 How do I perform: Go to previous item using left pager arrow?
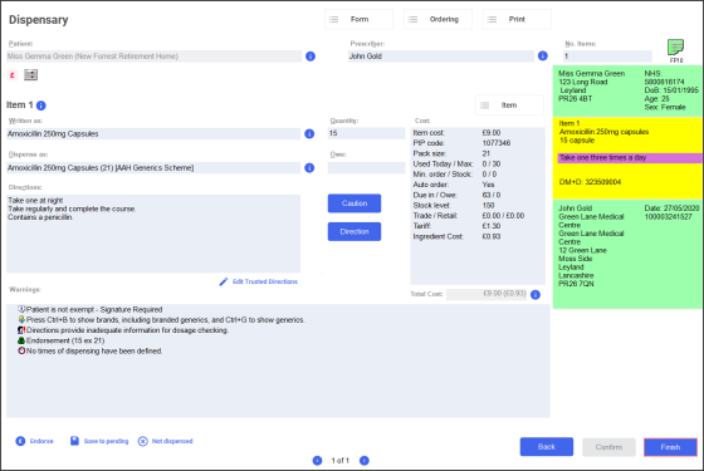pos(317,460)
